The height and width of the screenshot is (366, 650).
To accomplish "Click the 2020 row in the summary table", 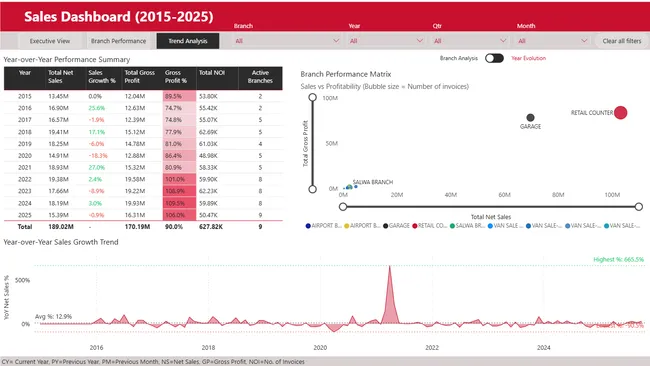I will 143,156.
